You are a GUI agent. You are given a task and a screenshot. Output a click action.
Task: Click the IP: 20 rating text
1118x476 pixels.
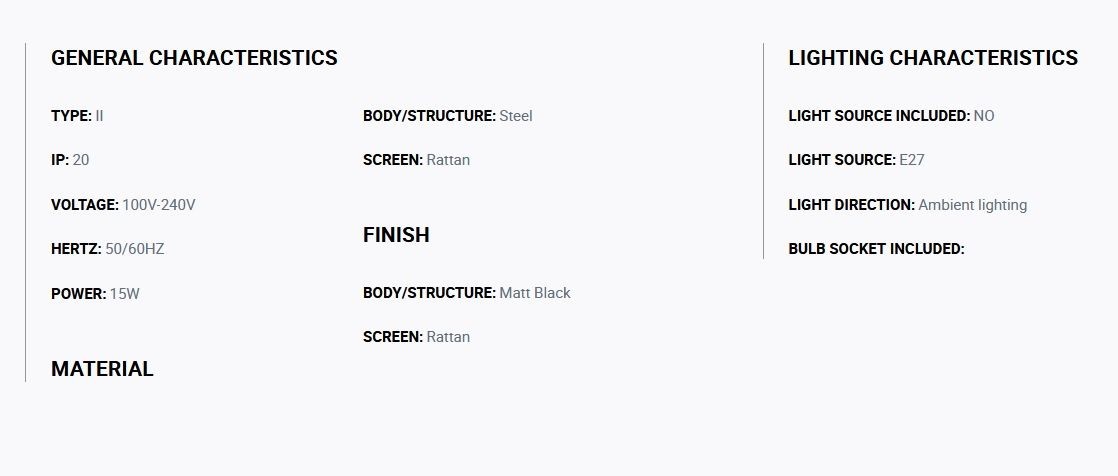(70, 160)
